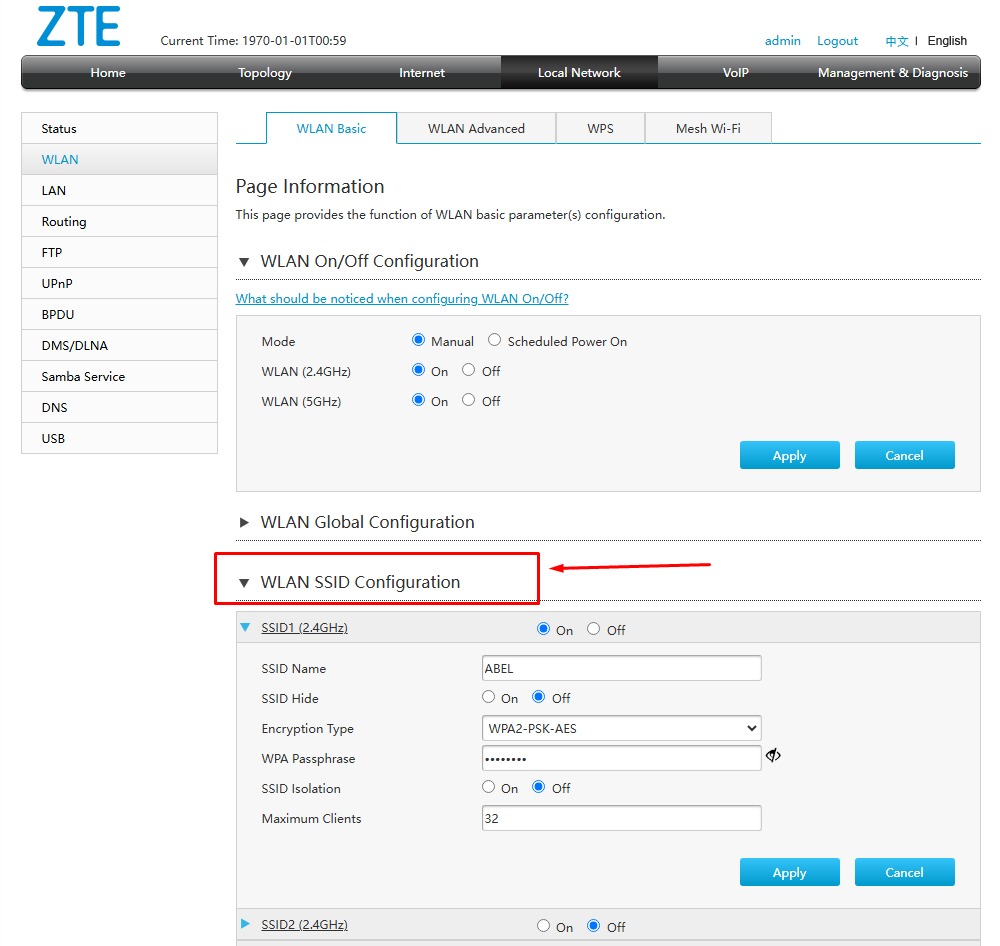
Task: Select Scheduled Power On mode
Action: click(x=494, y=340)
